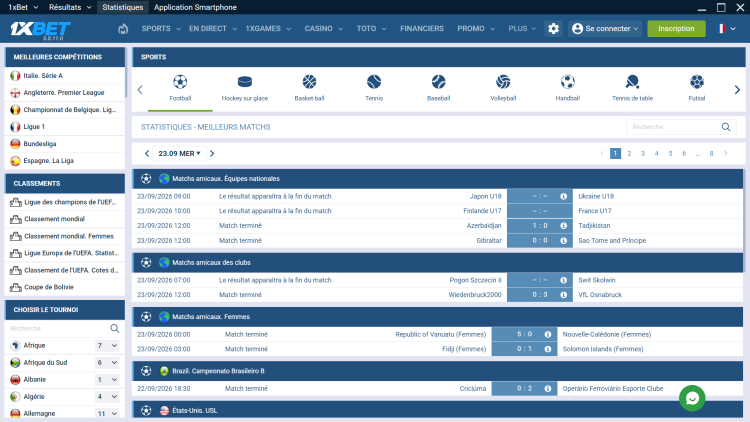This screenshot has width=750, height=422.
Task: Open the Tennis de table category
Action: click(x=632, y=88)
